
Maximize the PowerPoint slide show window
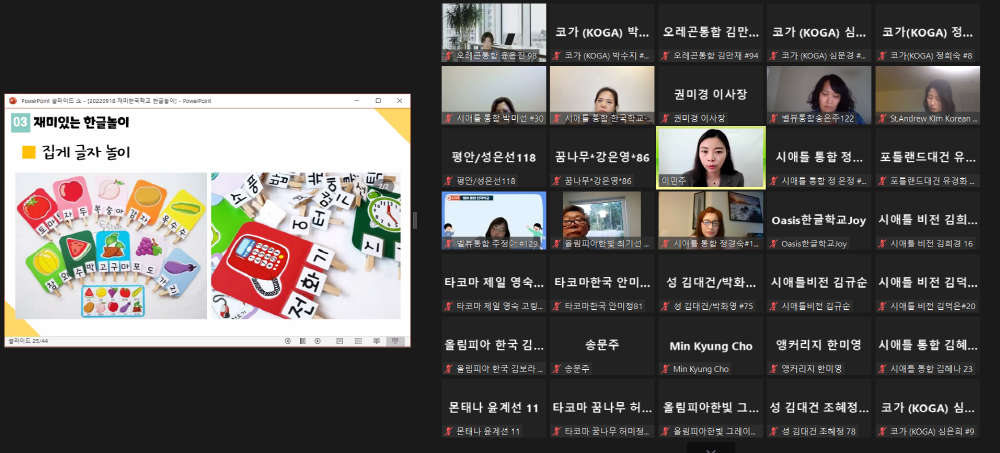[379, 100]
